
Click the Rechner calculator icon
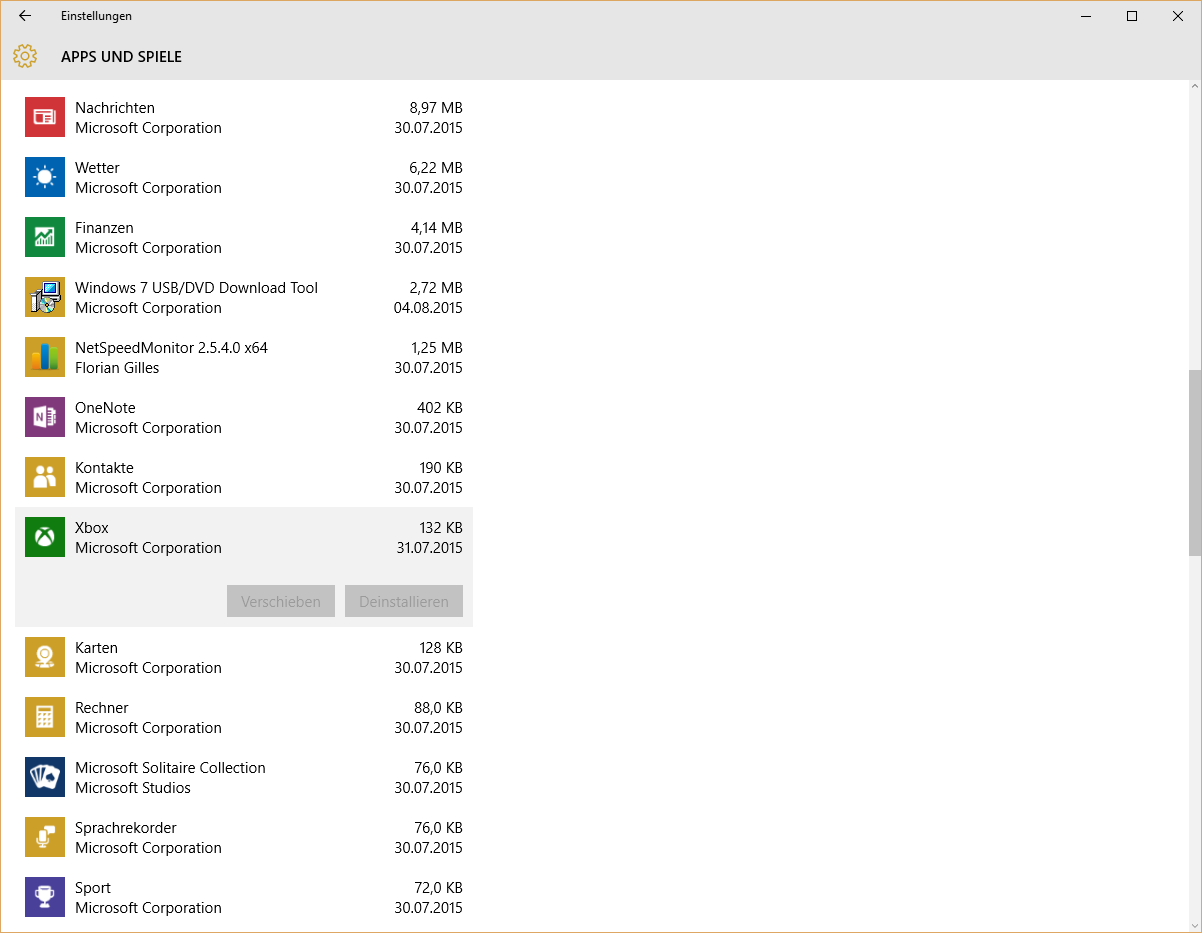point(45,717)
